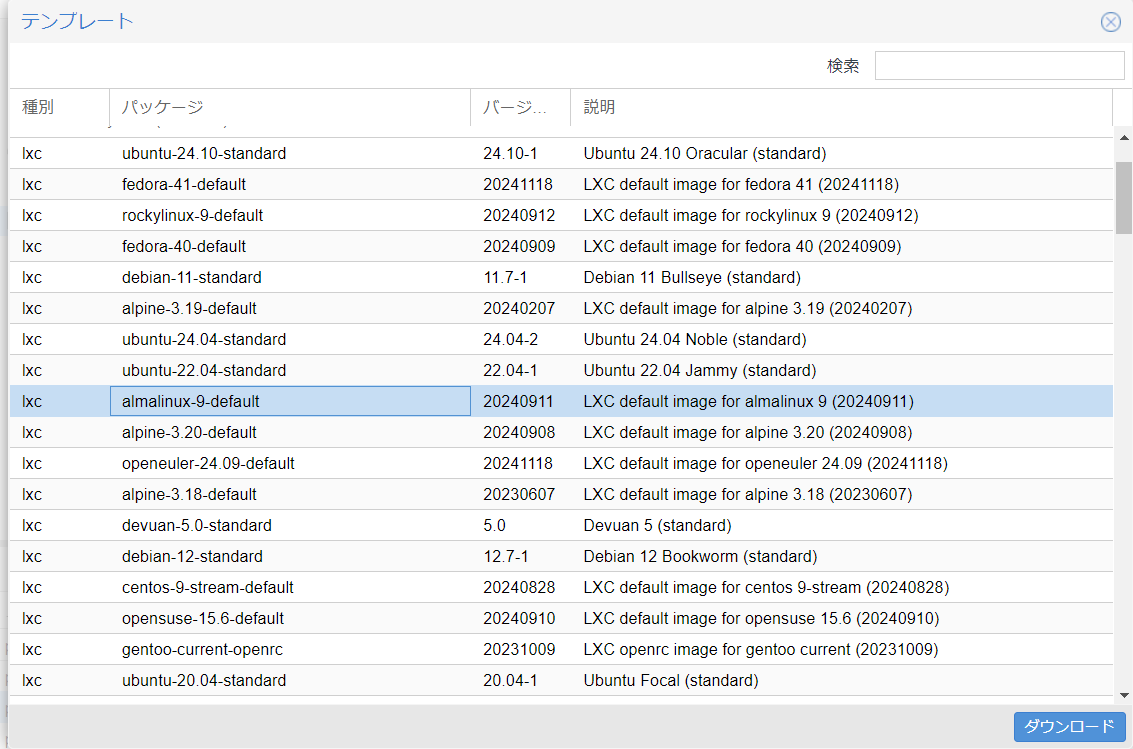Viewport: 1133px width, 749px height.
Task: Click version cell 24.04-2
Action: coord(511,339)
